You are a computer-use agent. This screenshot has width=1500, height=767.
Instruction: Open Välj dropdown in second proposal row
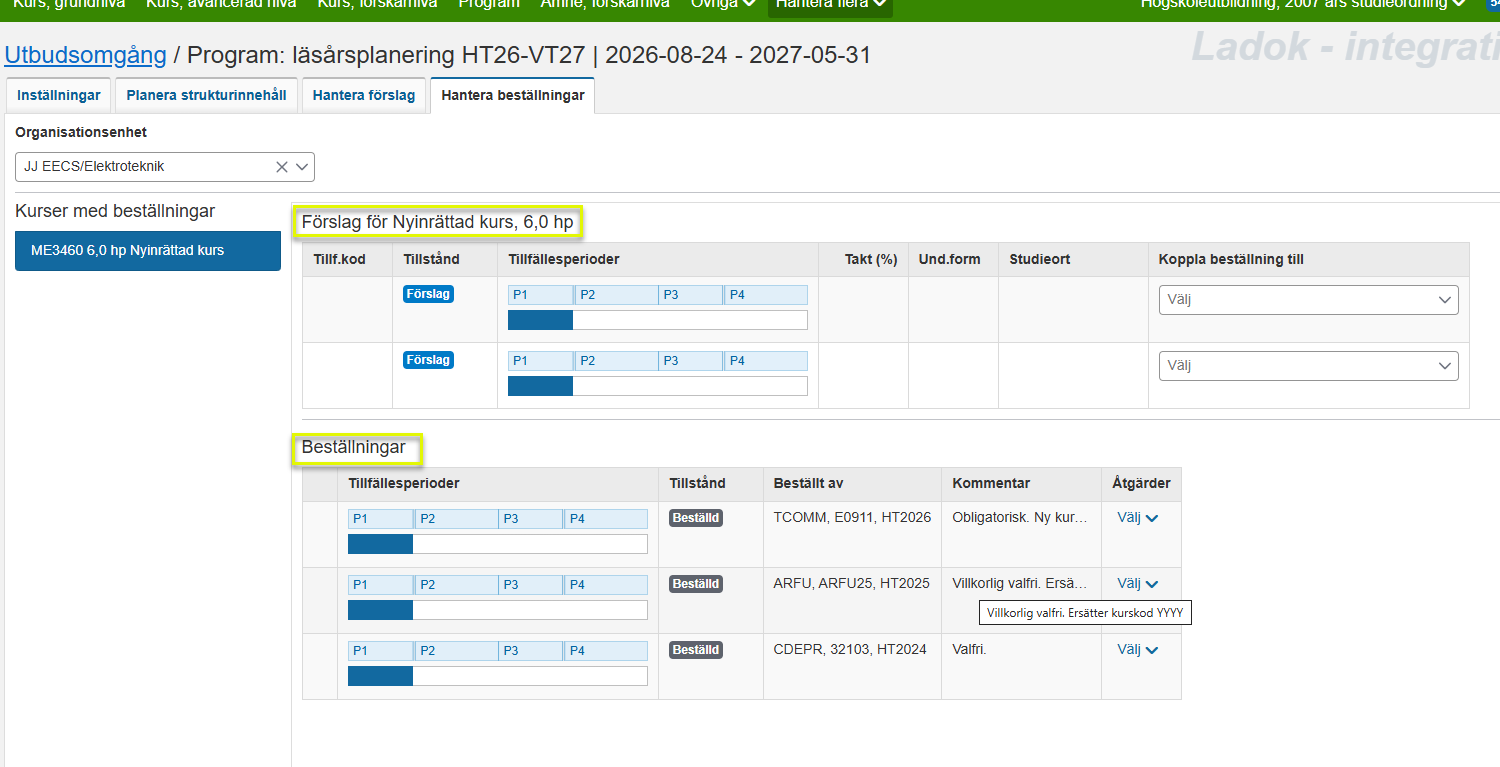(1307, 366)
